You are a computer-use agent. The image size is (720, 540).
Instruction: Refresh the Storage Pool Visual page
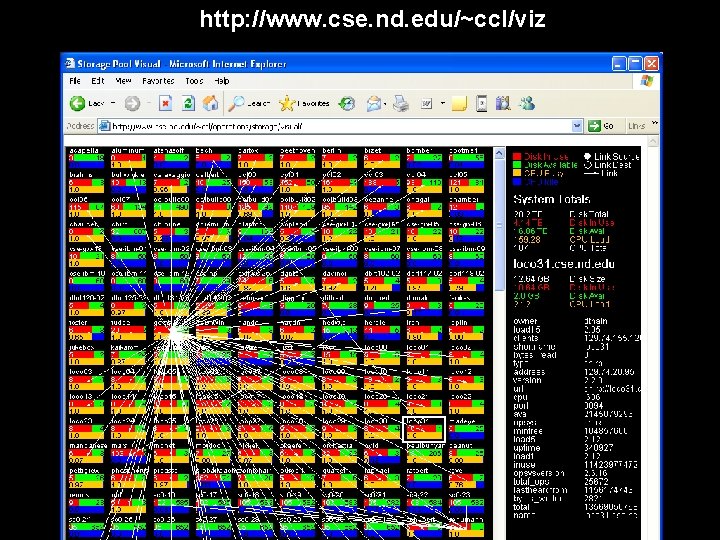pyautogui.click(x=188, y=103)
